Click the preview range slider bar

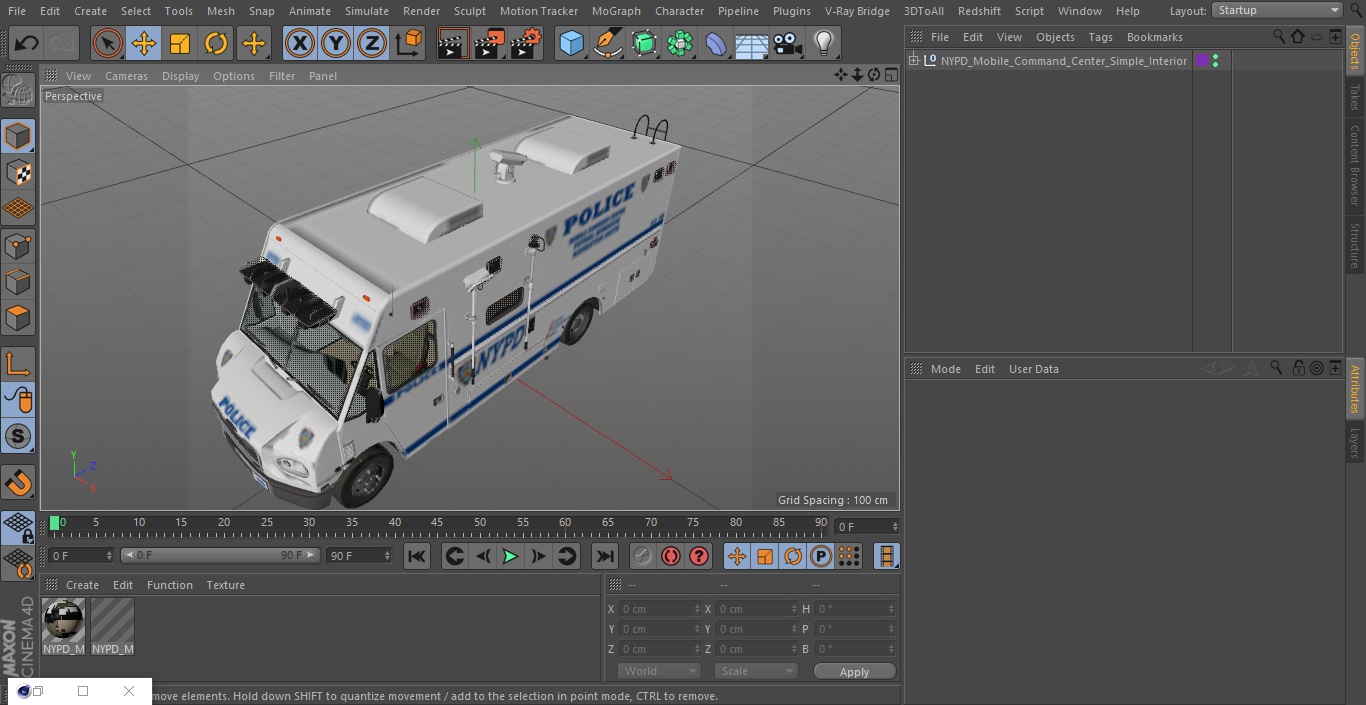pyautogui.click(x=219, y=555)
